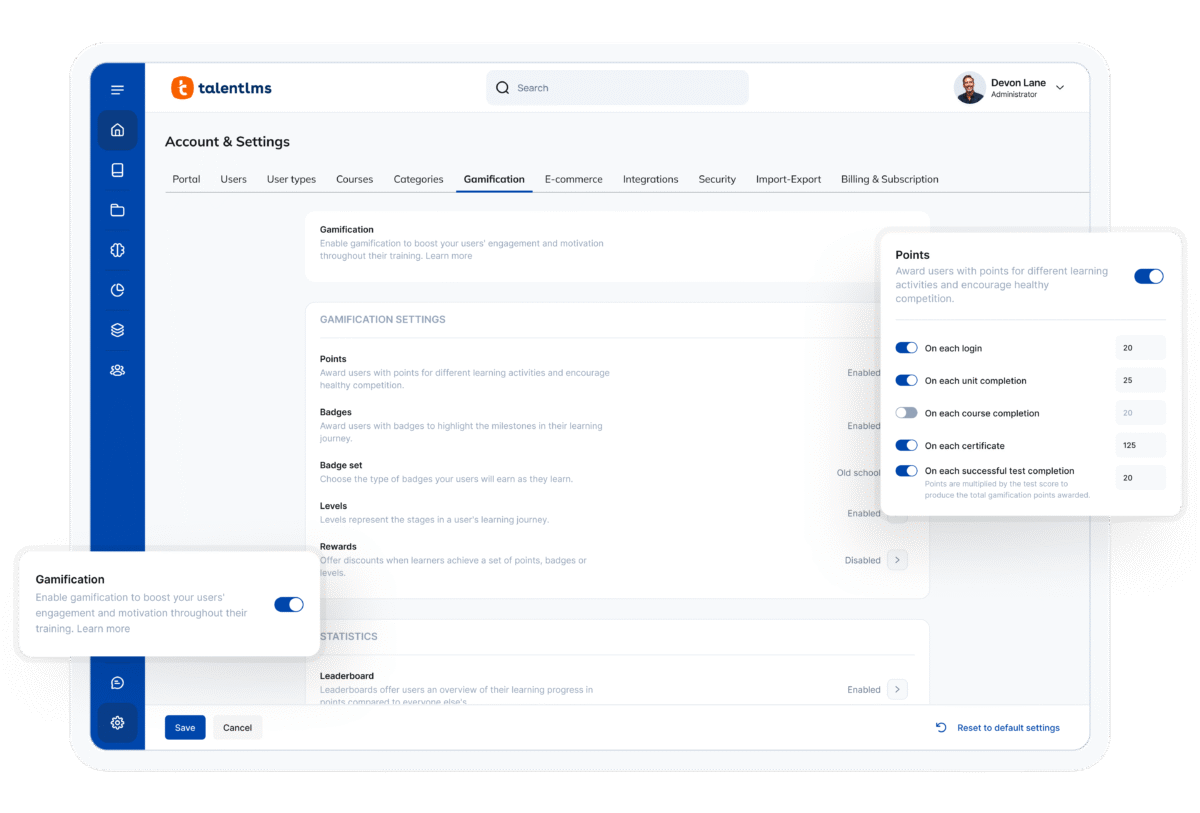Expand the Devon Lane account dropdown
The image size is (1200, 813).
(1060, 88)
